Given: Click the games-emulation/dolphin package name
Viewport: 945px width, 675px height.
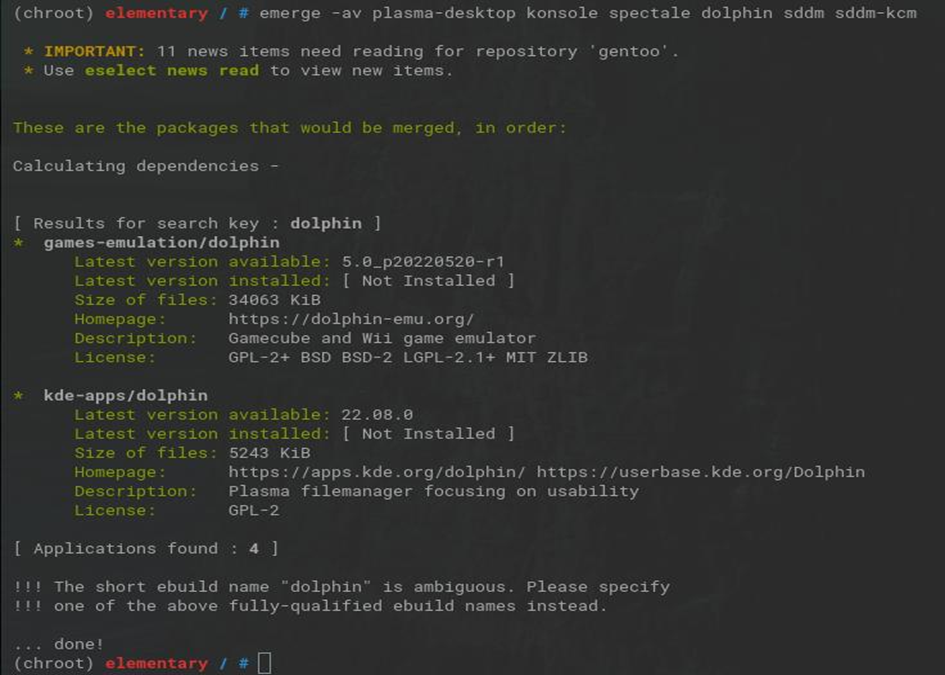Looking at the screenshot, I should [161, 243].
